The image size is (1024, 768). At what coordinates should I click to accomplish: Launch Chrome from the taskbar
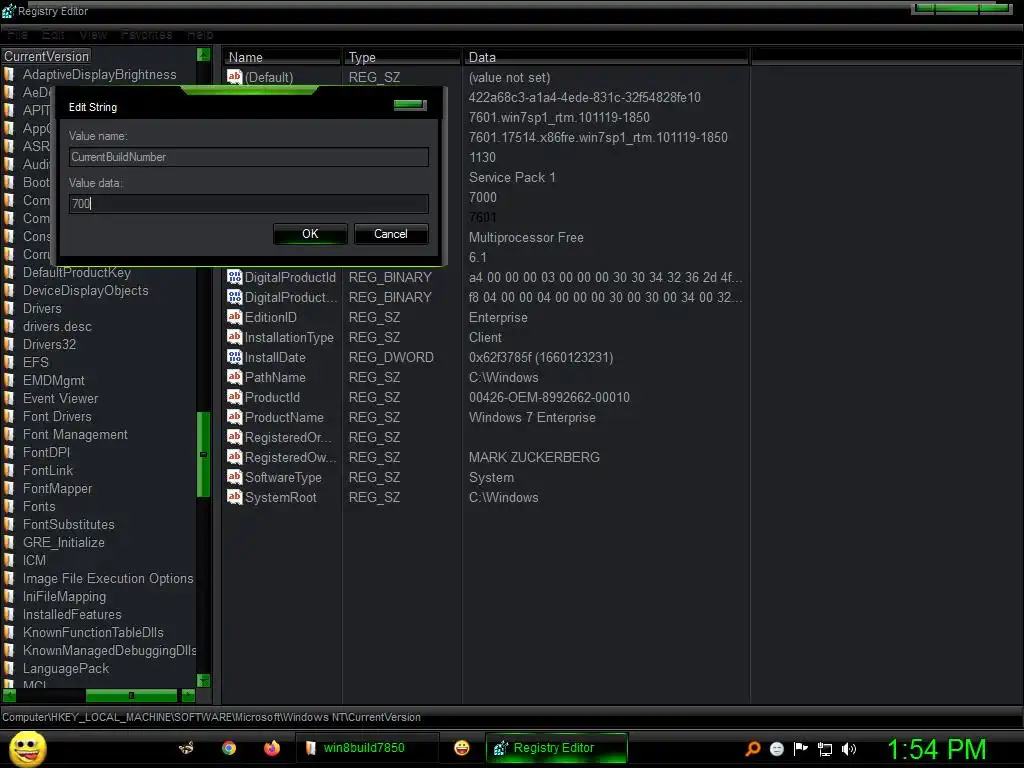coord(229,748)
